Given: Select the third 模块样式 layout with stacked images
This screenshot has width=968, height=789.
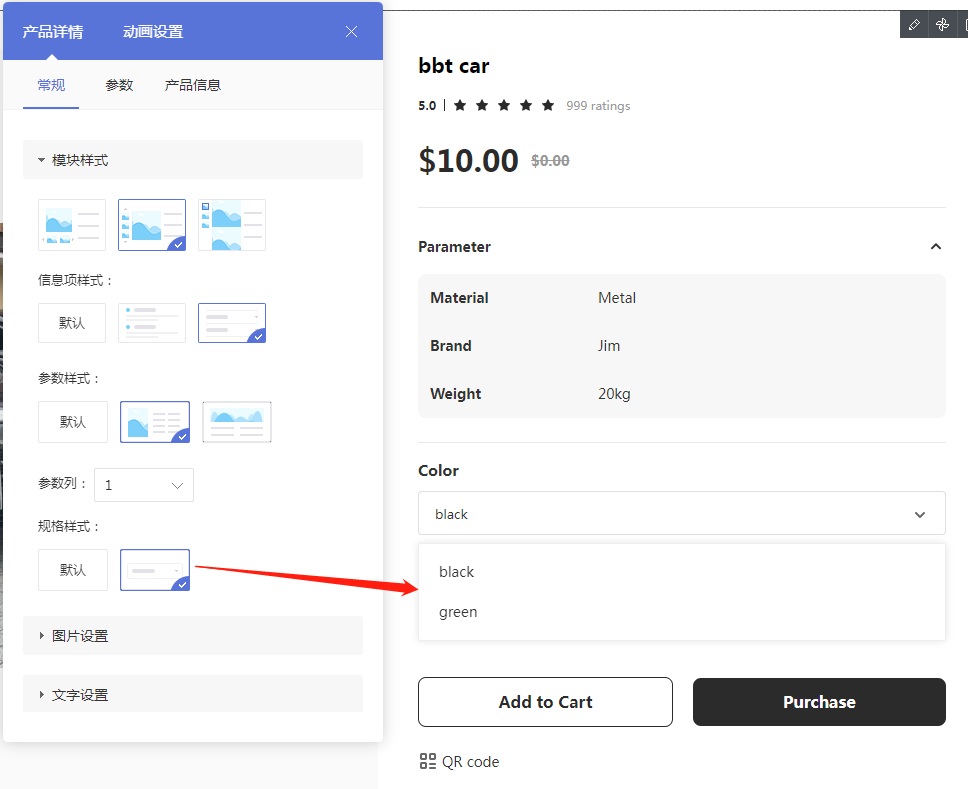Looking at the screenshot, I should coord(232,225).
